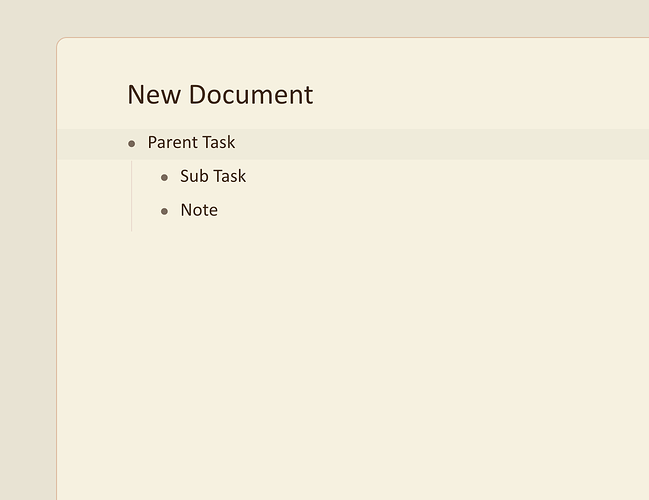
Task: Click beige margin left of the document page
Action: (x=28, y=269)
